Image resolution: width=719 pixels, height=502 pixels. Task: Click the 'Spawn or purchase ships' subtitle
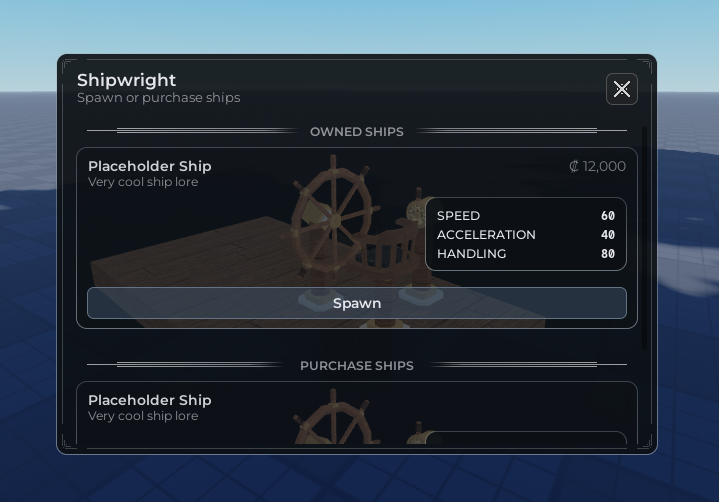[x=158, y=98]
